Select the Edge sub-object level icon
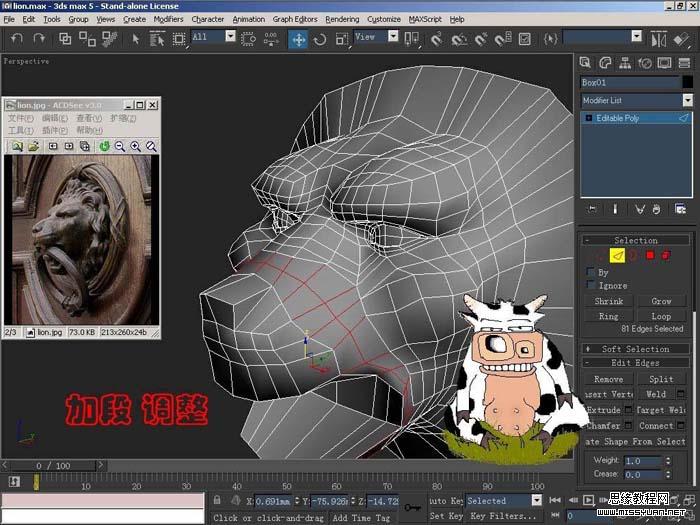The height and width of the screenshot is (525, 700). coord(617,255)
